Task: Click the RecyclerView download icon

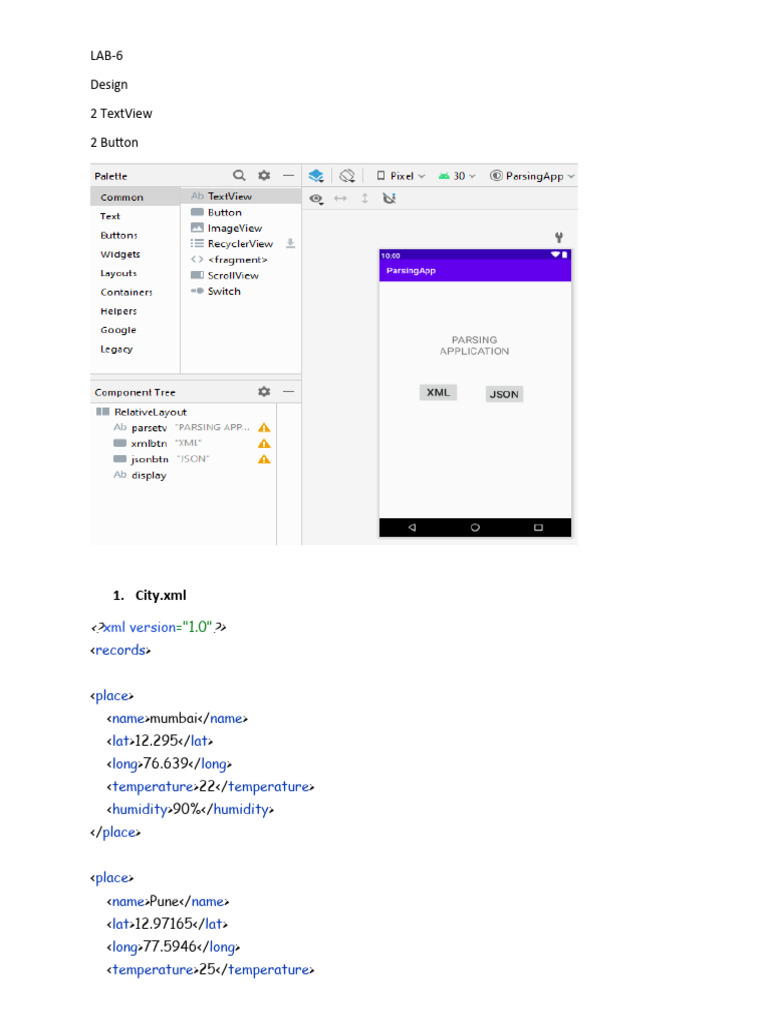Action: (x=291, y=244)
